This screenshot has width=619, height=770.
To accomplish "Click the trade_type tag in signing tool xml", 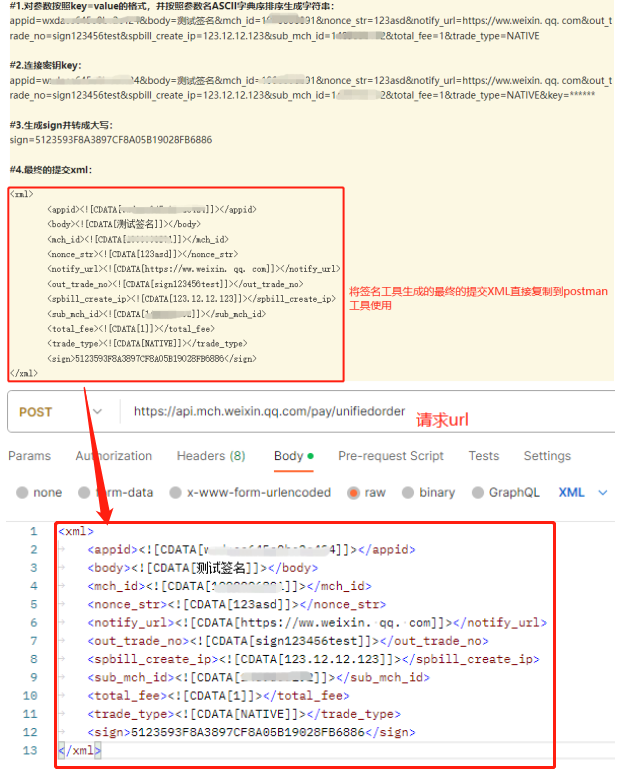I will coord(147,343).
